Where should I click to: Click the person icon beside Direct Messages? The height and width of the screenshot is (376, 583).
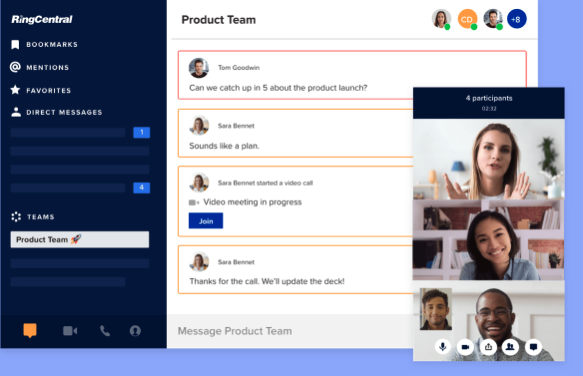click(16, 112)
